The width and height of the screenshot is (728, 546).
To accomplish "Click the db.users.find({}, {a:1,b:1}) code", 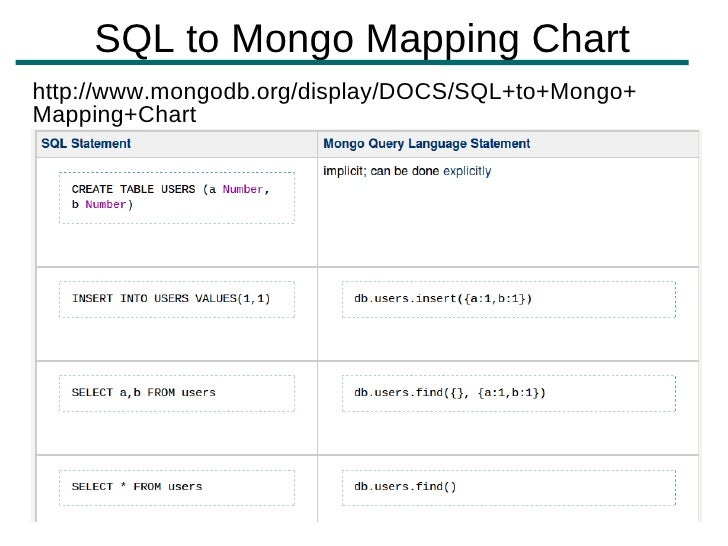I will pos(449,393).
